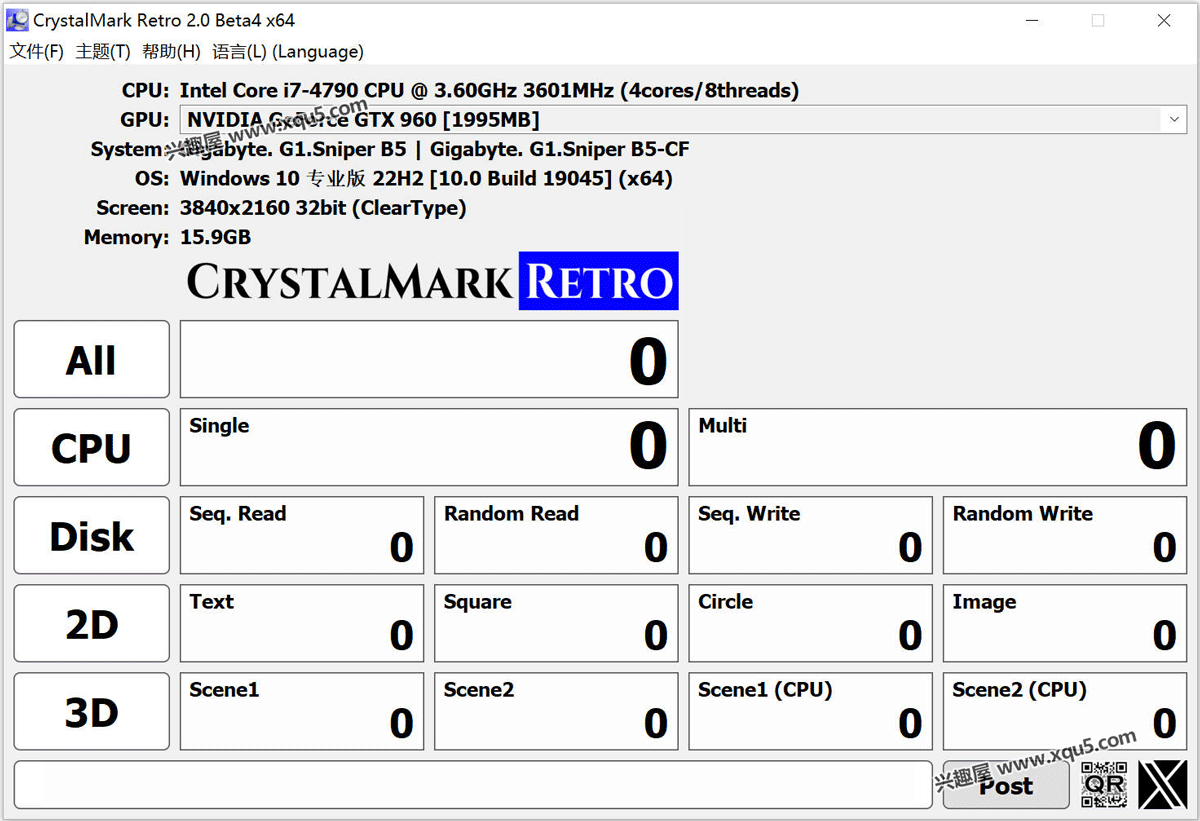The image size is (1200, 821).
Task: Run the All benchmark
Action: tap(92, 360)
